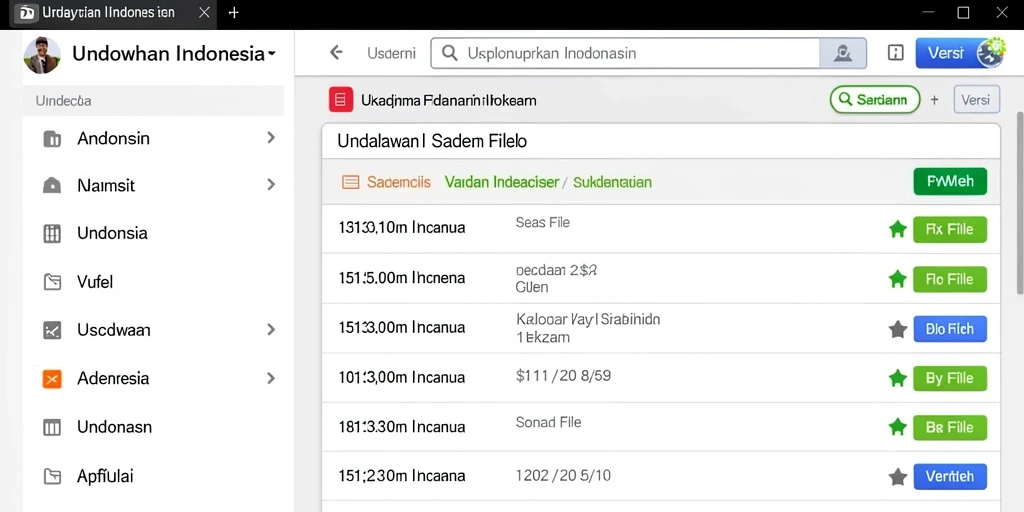Image resolution: width=1024 pixels, height=512 pixels.
Task: Click the green Sardann search button
Action: (x=874, y=100)
